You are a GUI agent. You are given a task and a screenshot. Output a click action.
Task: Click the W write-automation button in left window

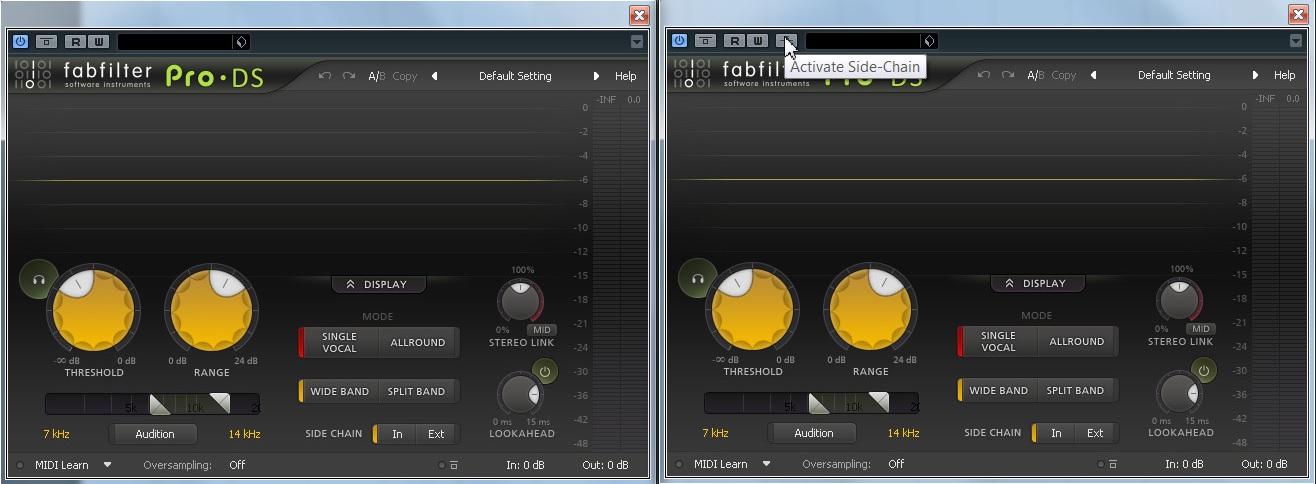[x=99, y=42]
